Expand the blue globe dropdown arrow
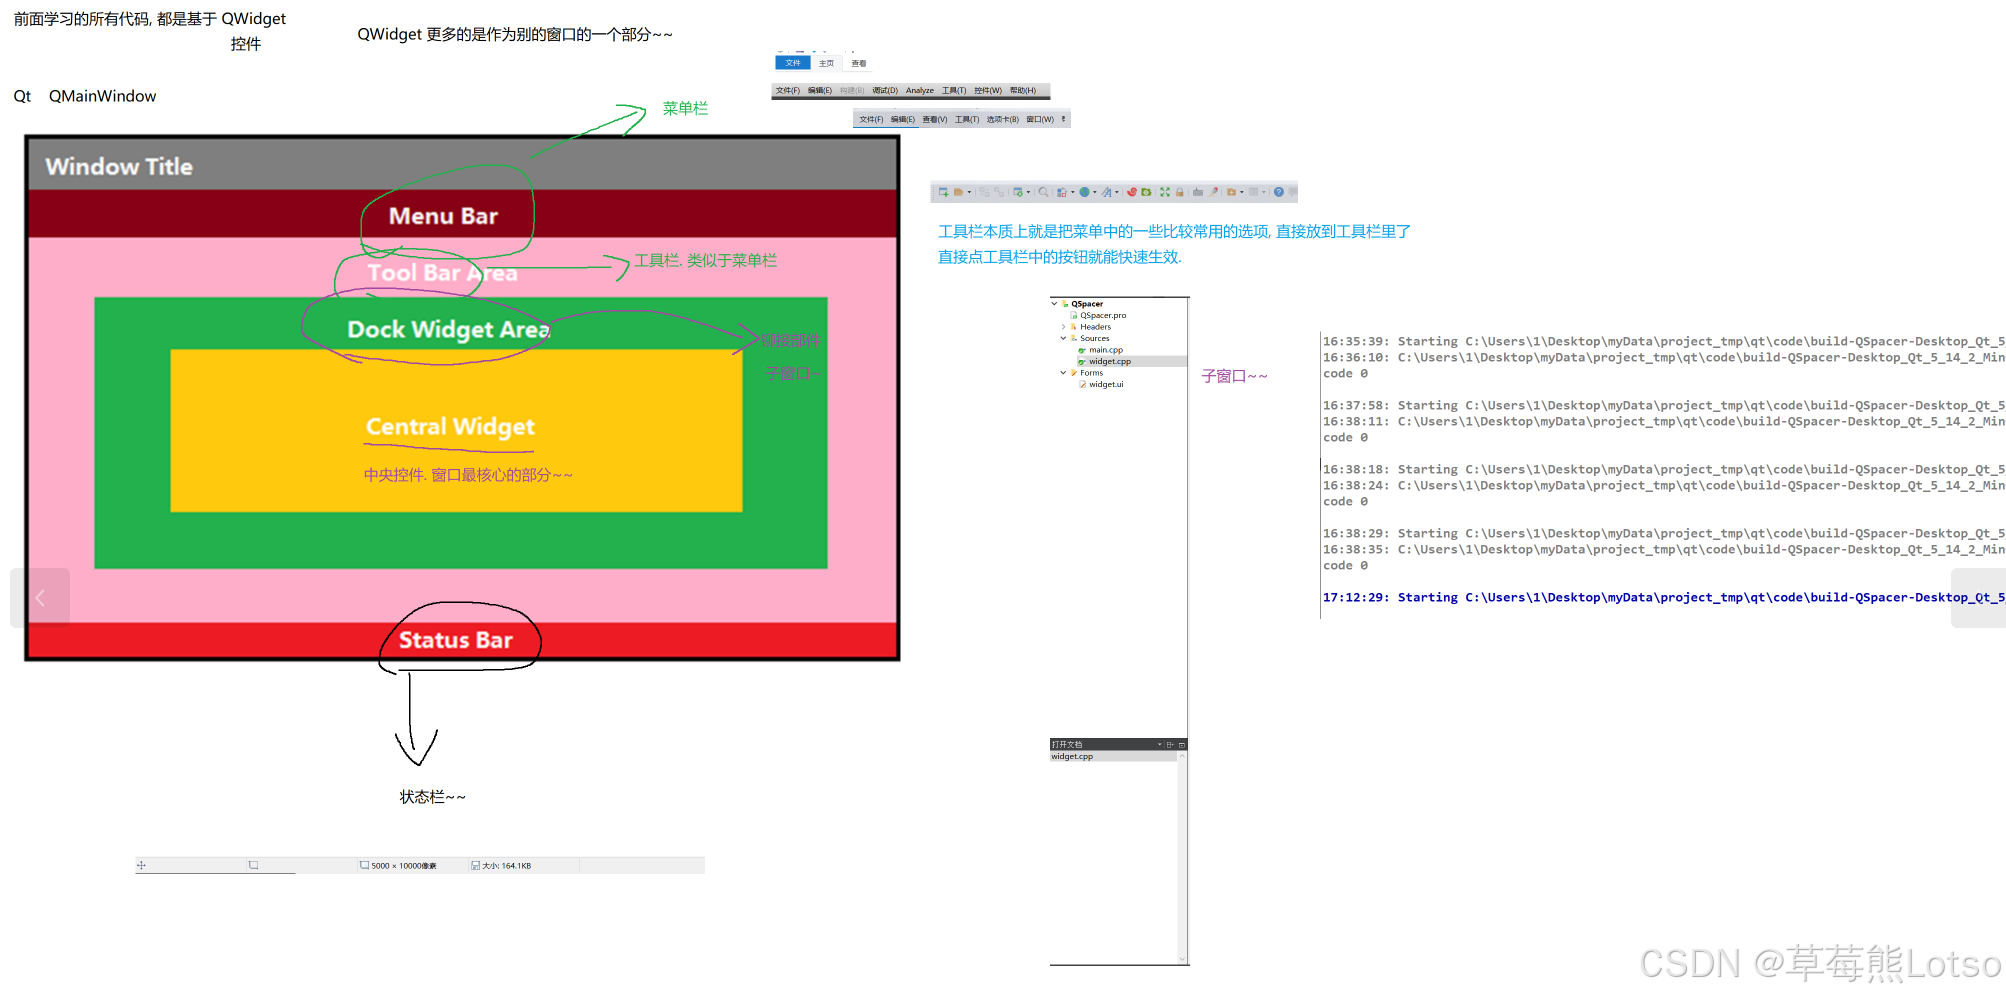The height and width of the screenshot is (998, 2006). 1095,192
